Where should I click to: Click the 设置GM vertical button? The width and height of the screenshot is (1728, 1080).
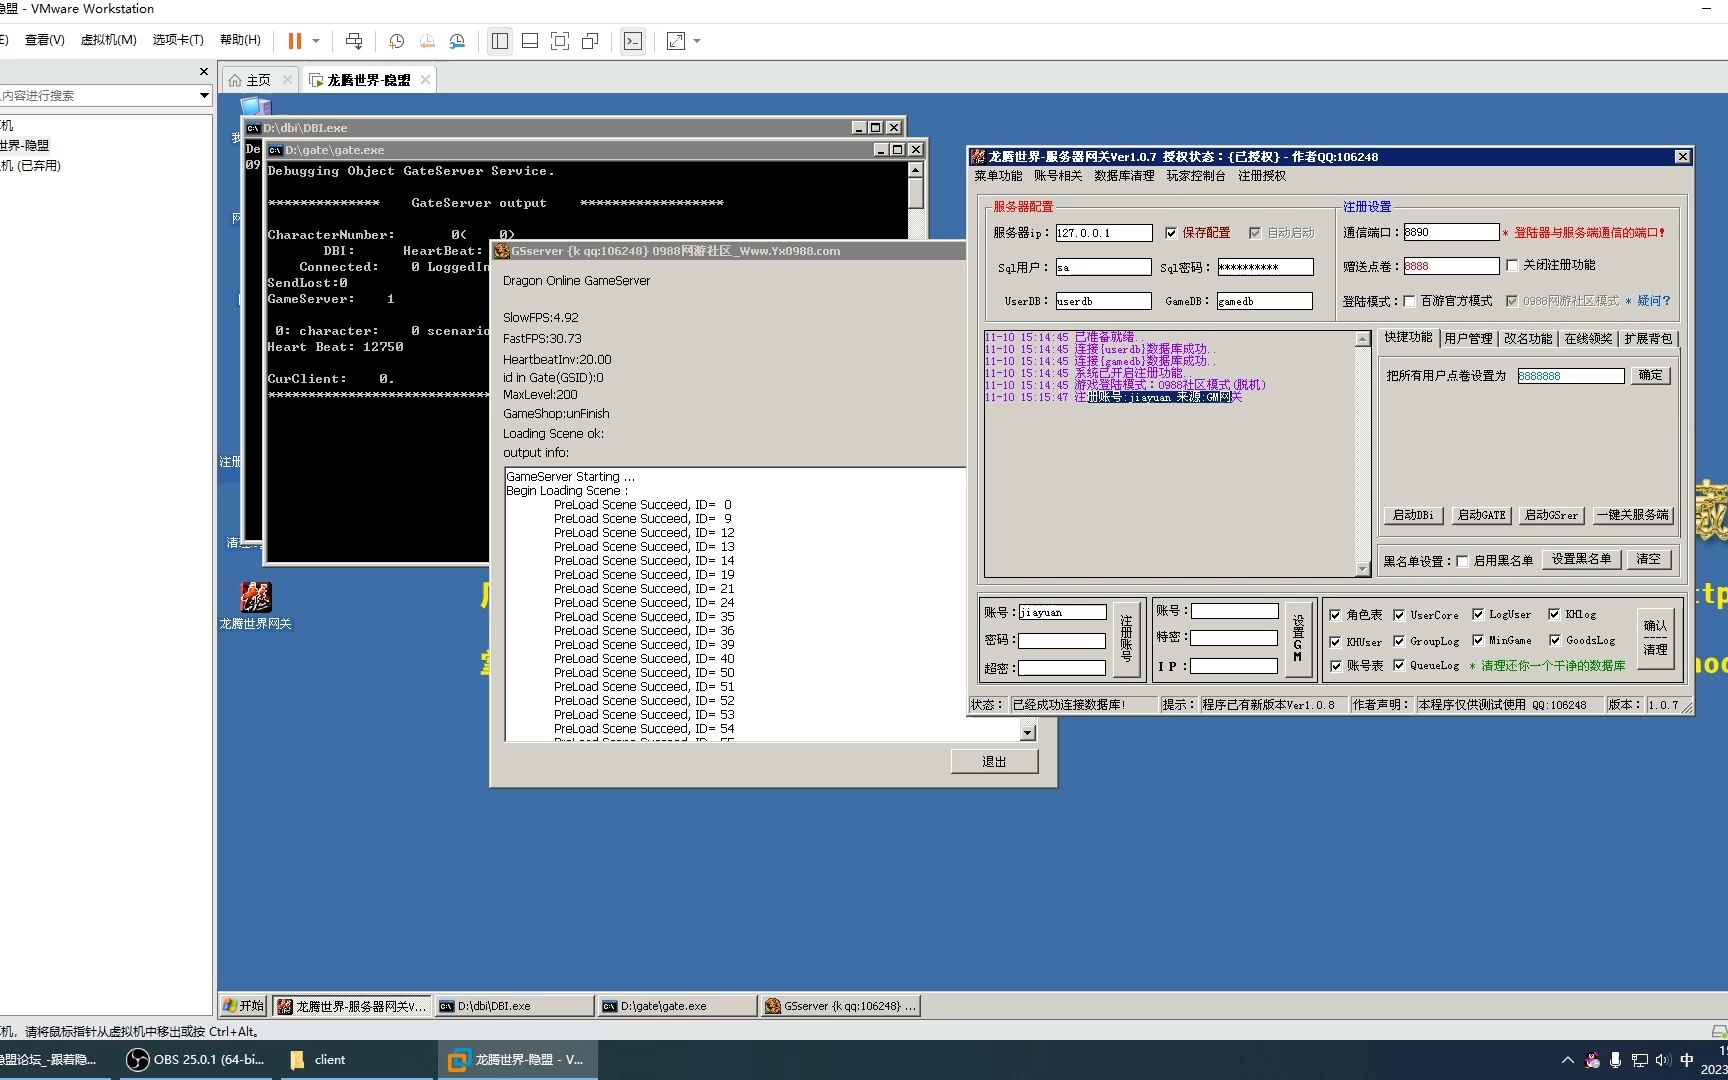(x=1298, y=639)
